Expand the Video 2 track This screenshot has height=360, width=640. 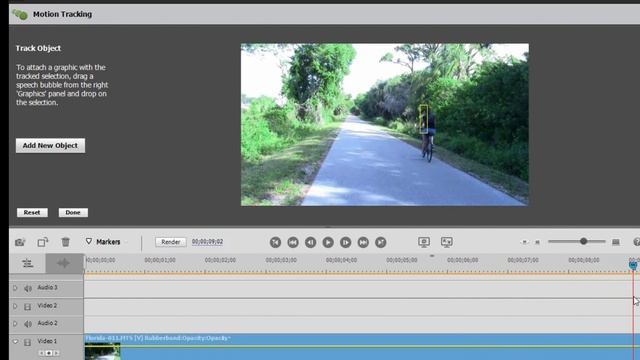tap(15, 306)
